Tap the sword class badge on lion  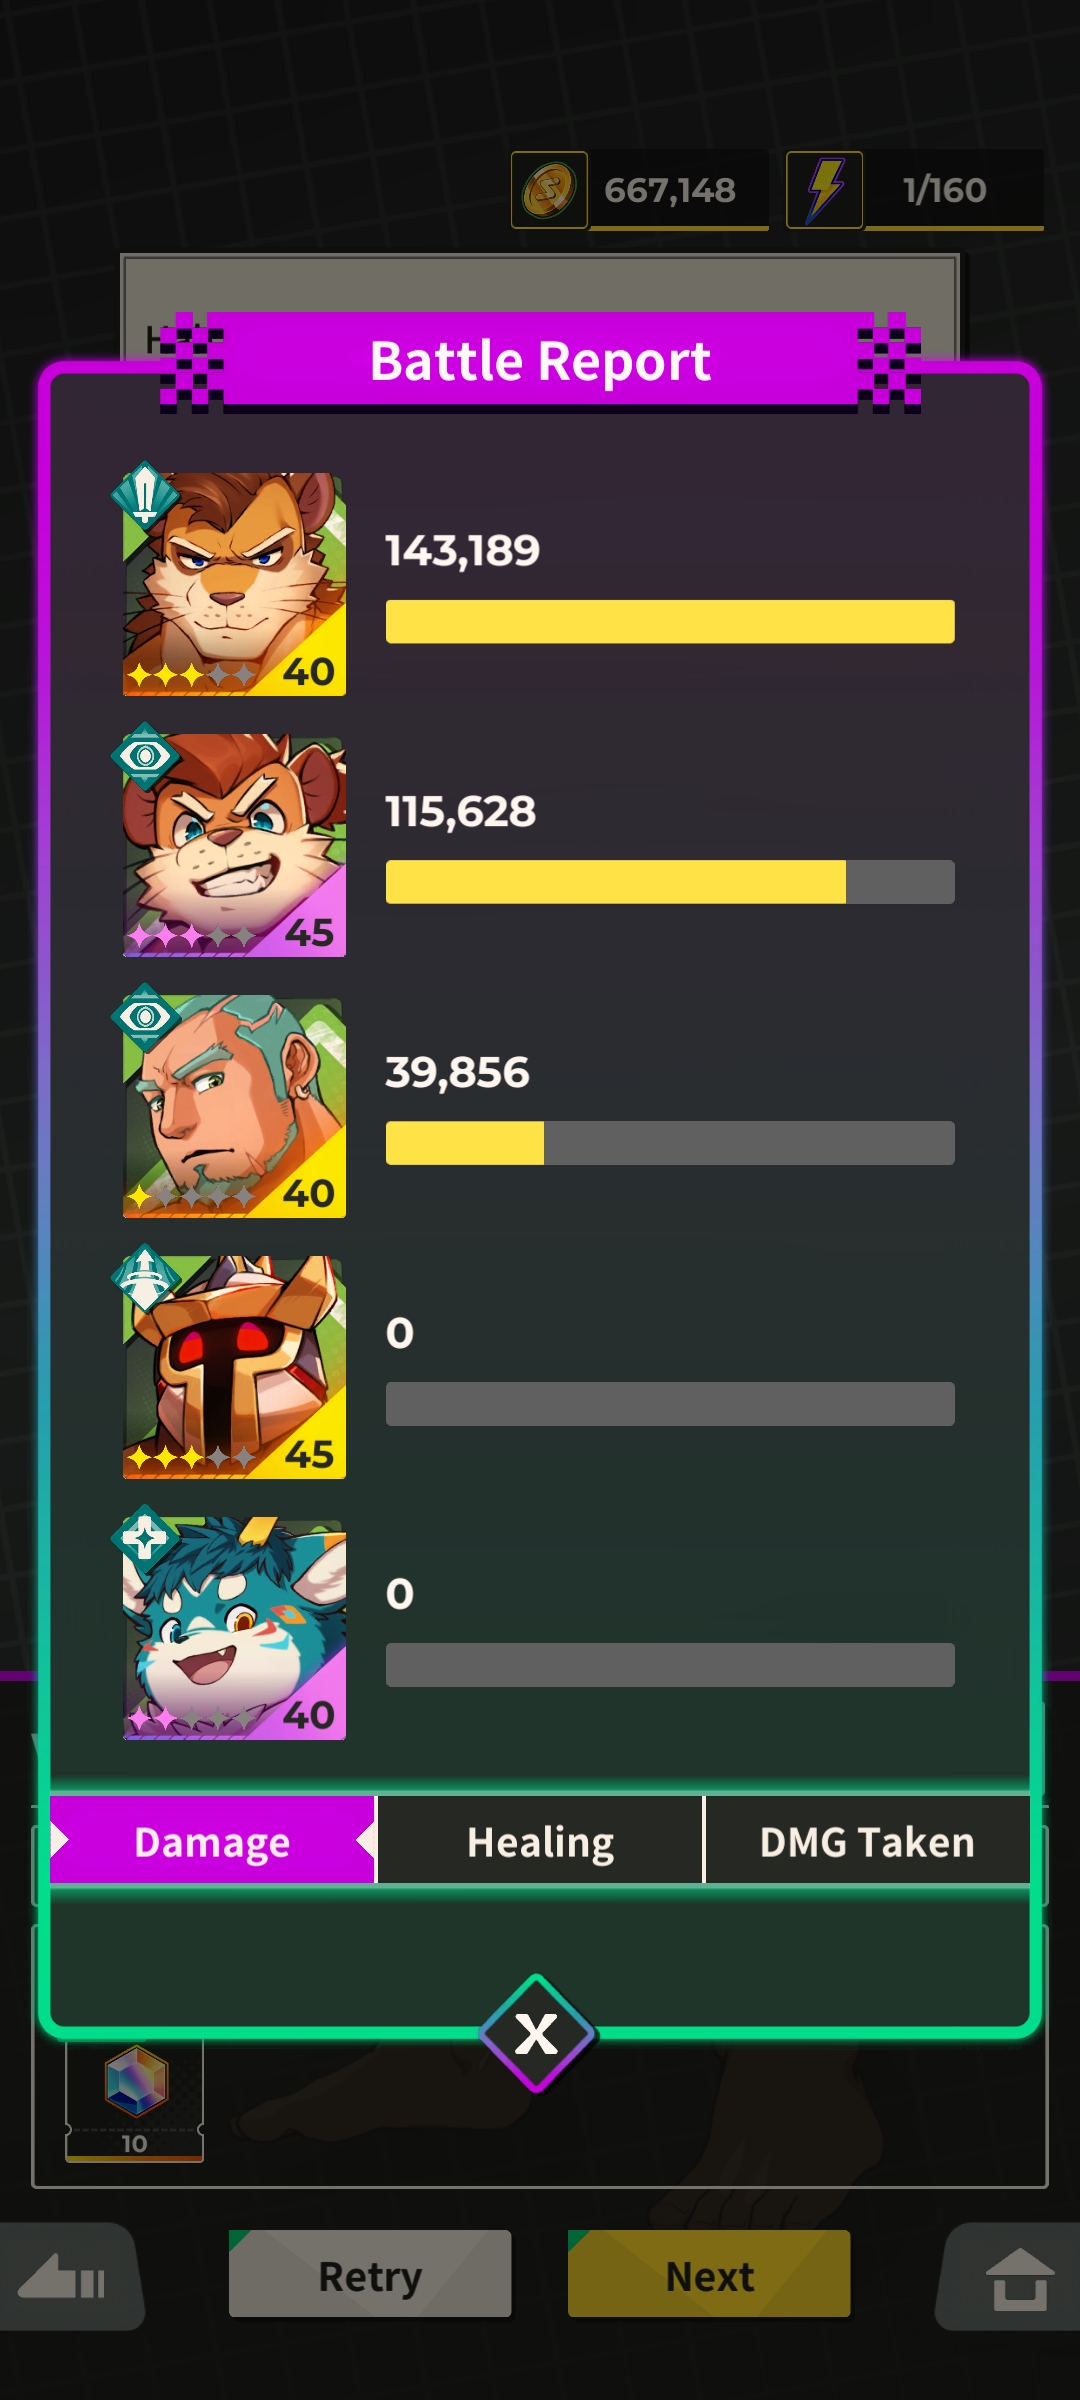click(x=145, y=495)
